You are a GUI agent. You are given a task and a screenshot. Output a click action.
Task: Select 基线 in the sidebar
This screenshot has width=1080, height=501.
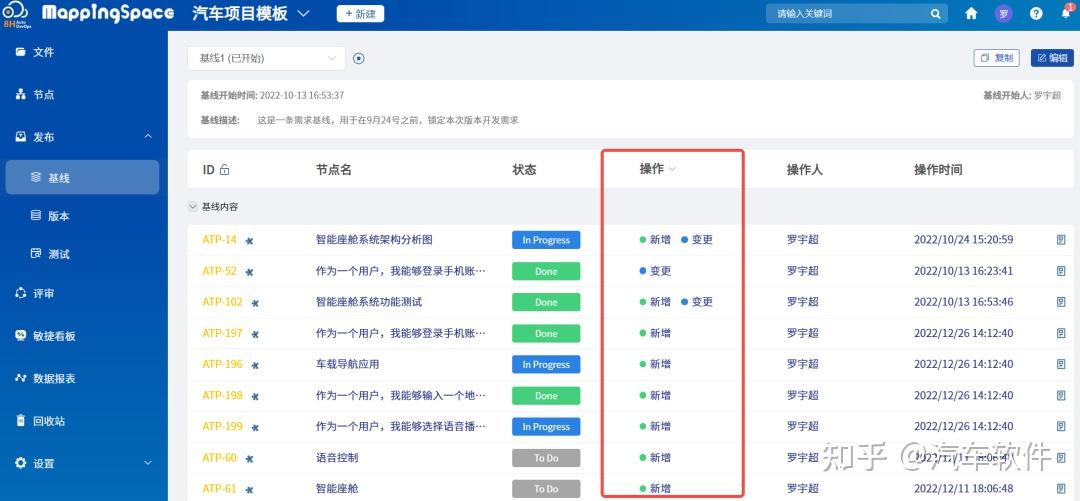tap(82, 178)
